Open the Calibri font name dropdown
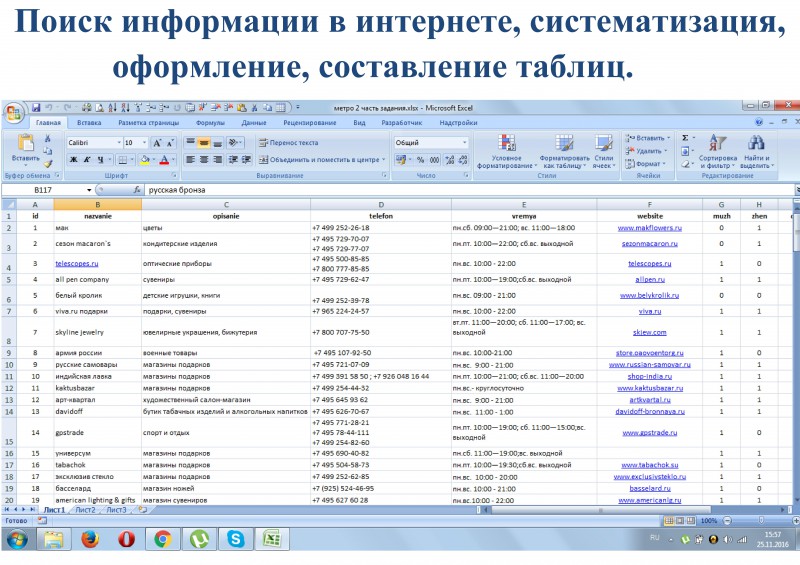The image size is (800, 565). [119, 143]
